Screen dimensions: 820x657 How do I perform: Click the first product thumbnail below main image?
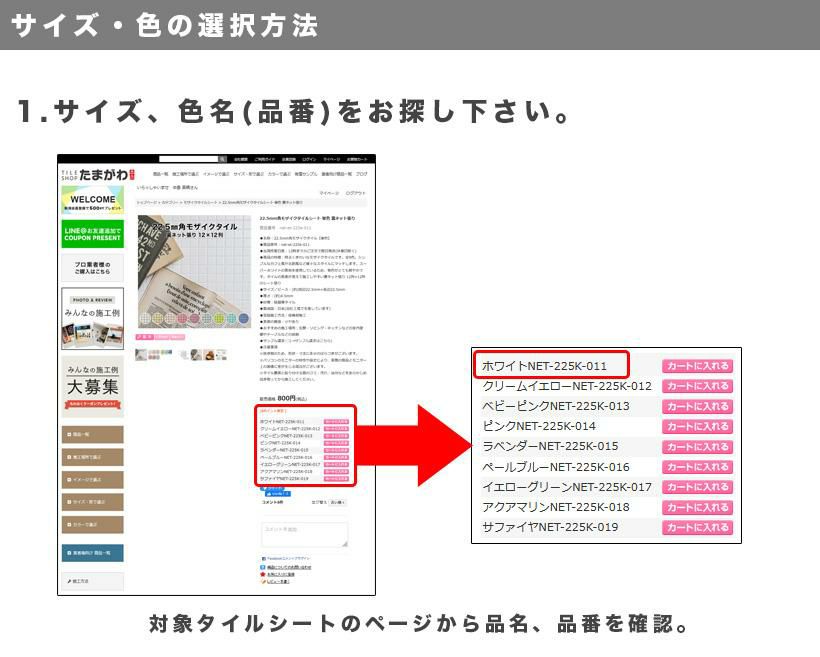[x=141, y=354]
